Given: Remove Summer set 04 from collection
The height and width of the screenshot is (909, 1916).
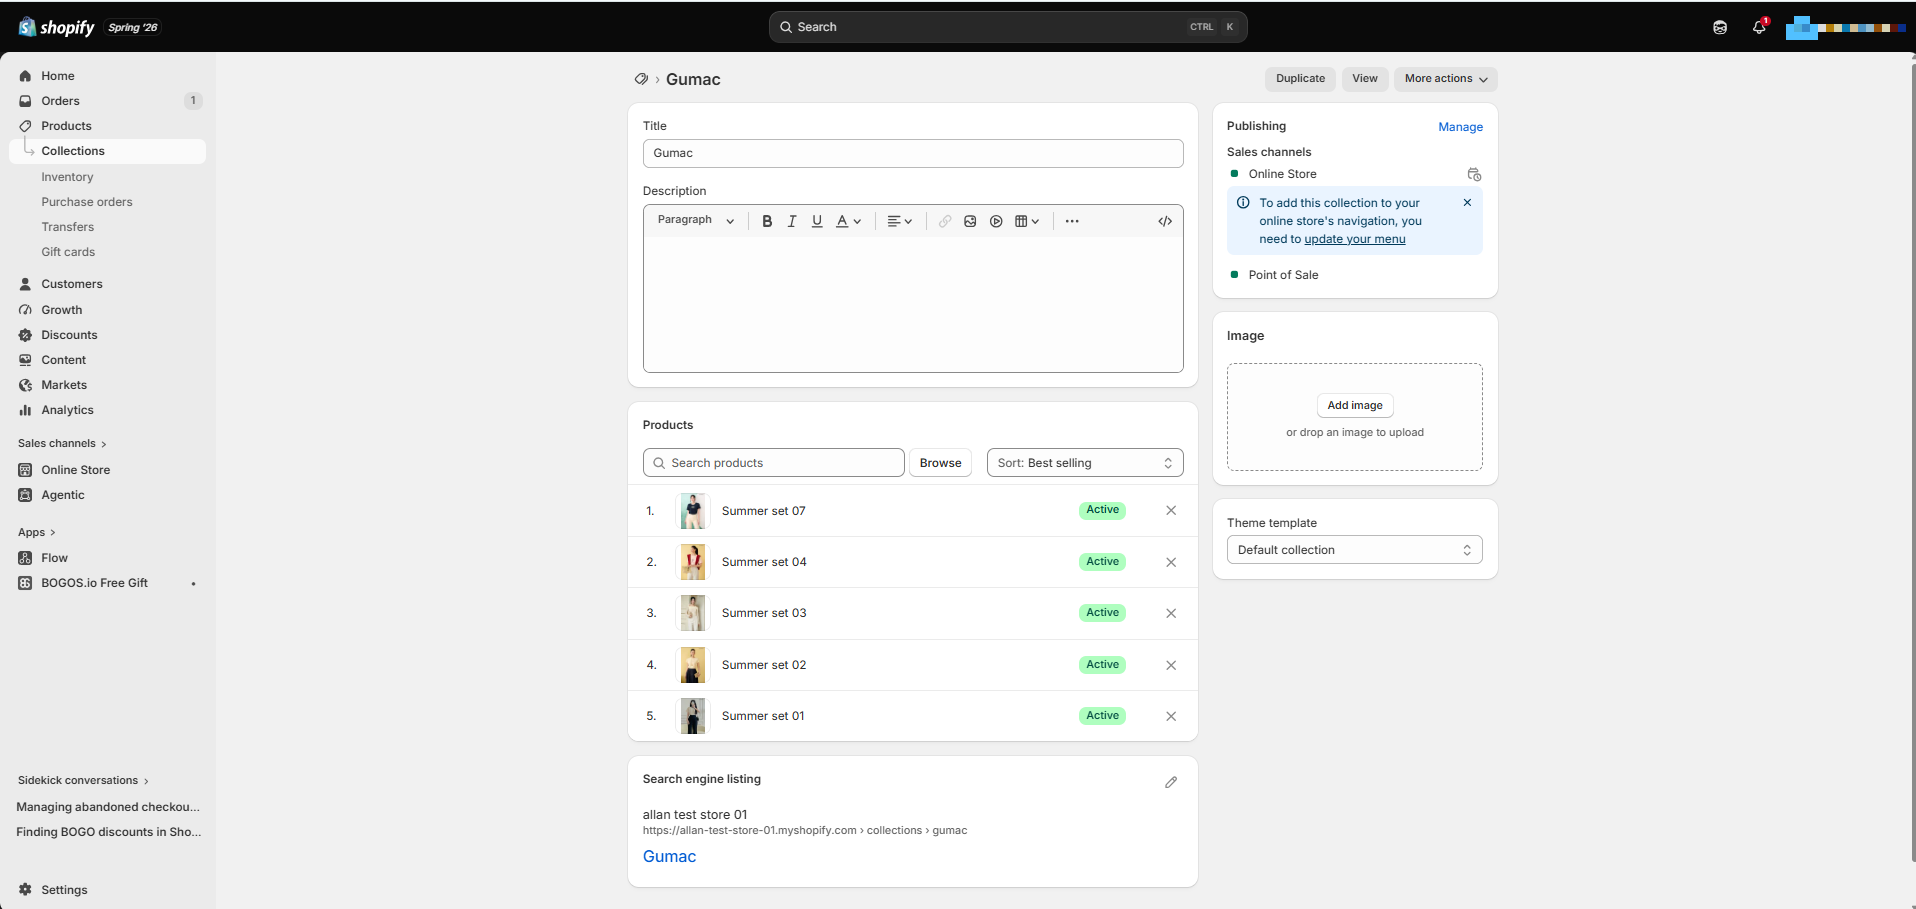Looking at the screenshot, I should [x=1171, y=562].
